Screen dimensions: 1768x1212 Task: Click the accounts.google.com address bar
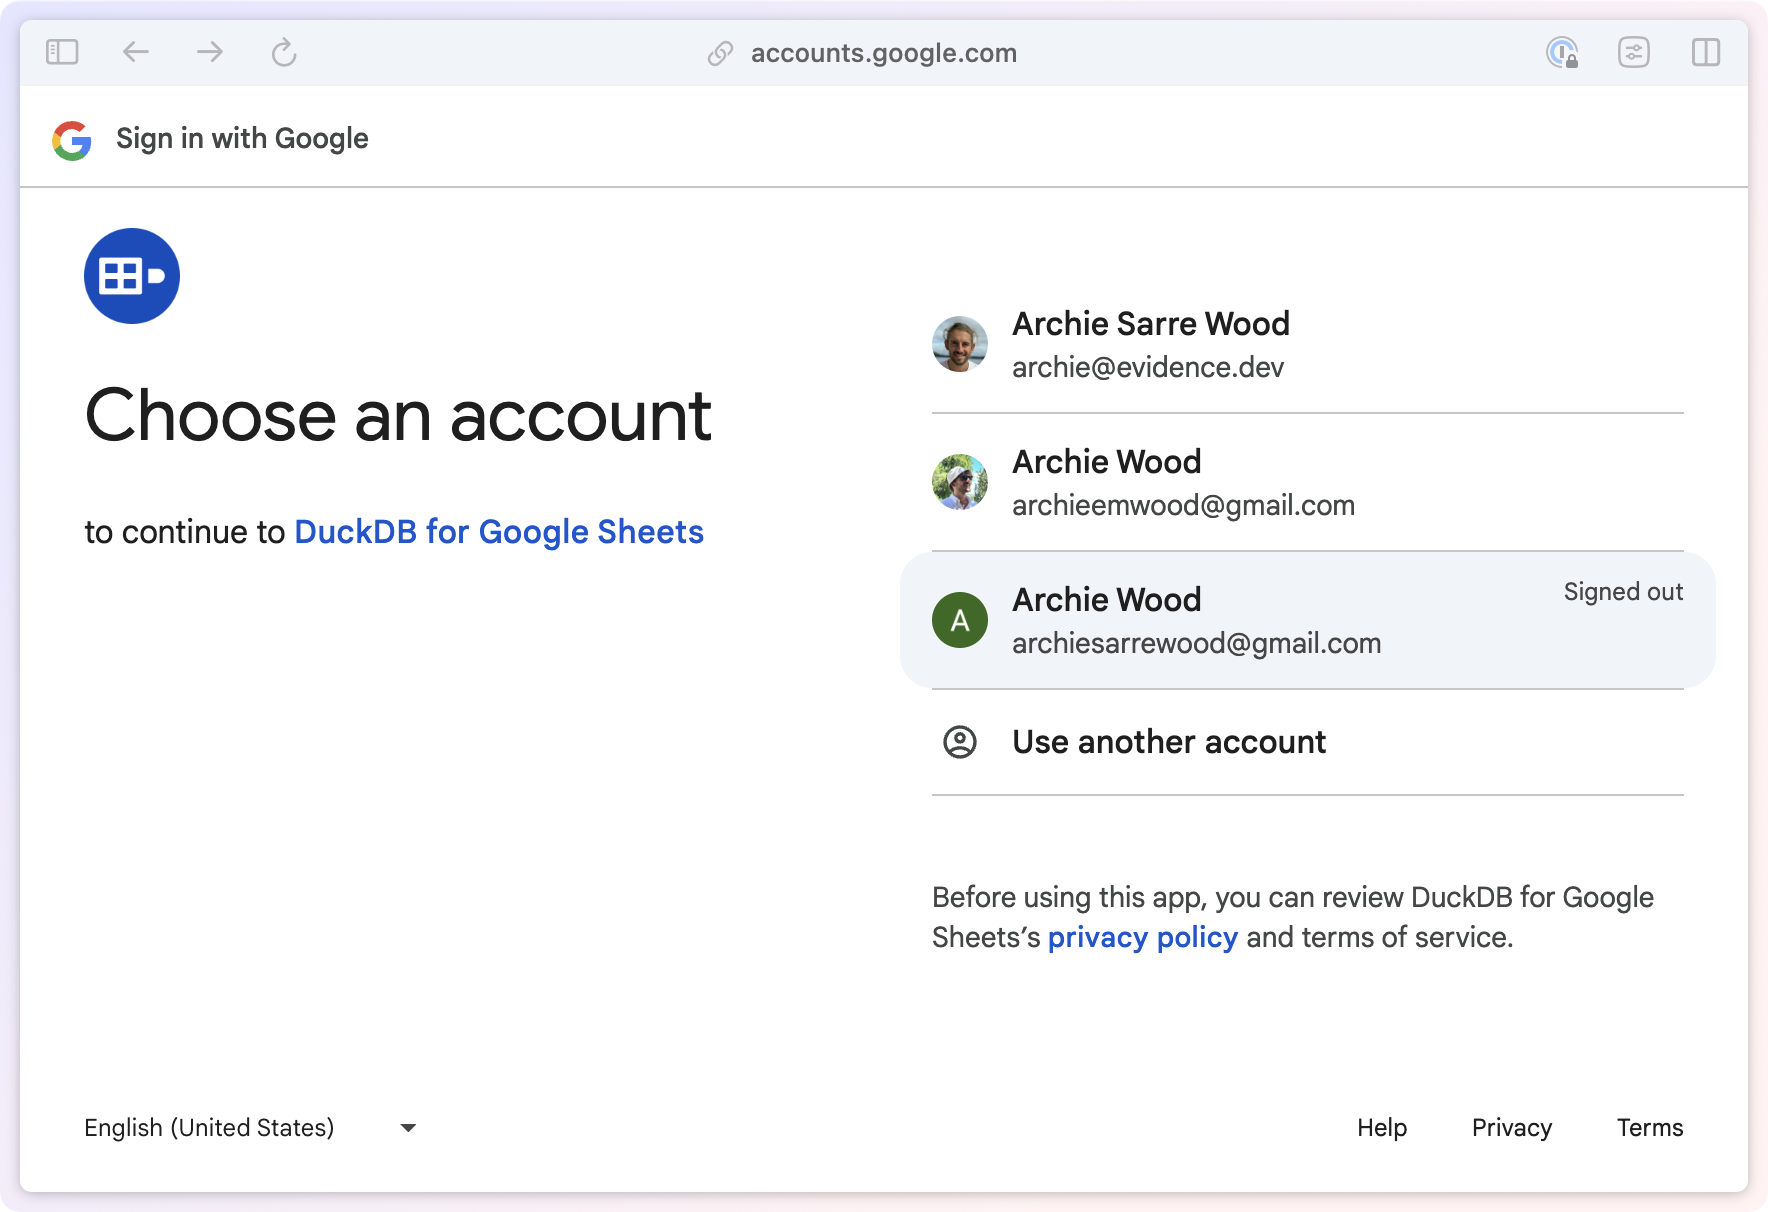point(884,53)
